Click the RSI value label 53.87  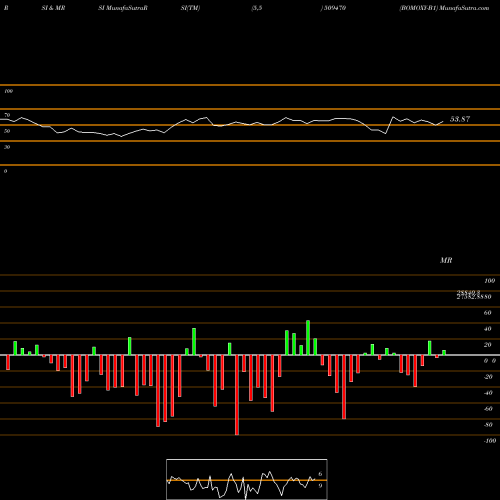[460, 119]
